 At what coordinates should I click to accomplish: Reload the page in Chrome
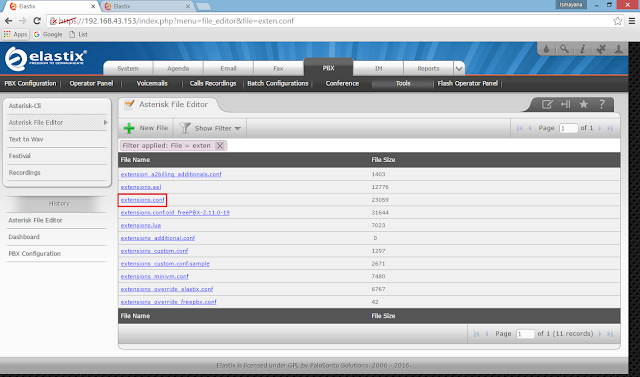click(37, 21)
